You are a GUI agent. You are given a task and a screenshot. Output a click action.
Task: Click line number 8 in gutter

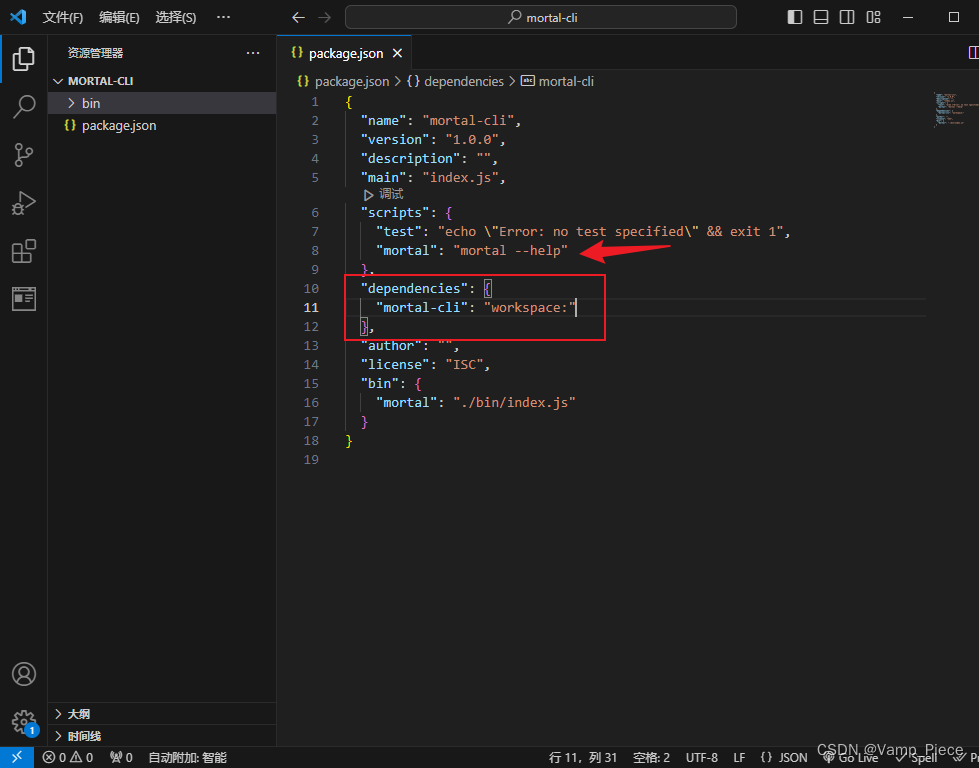[x=315, y=250]
